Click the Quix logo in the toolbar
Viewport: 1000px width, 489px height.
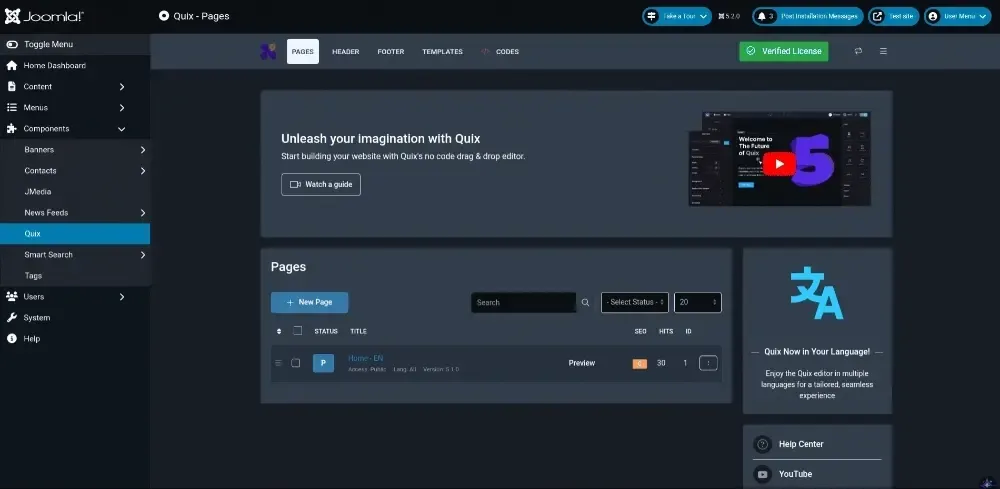[268, 51]
